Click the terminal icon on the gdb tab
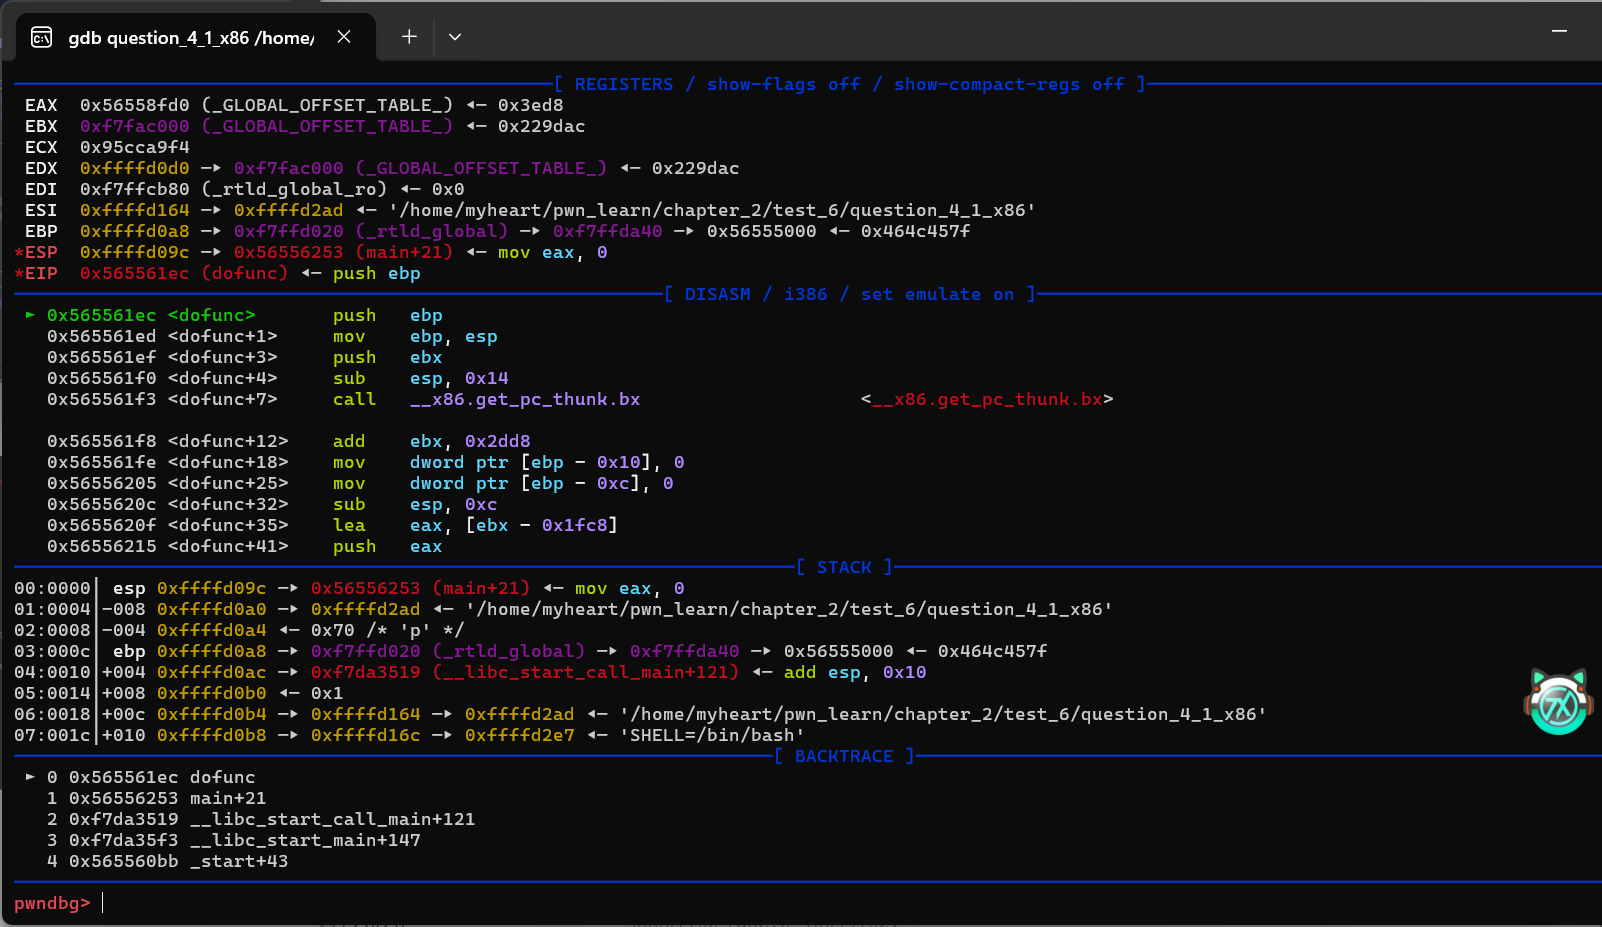This screenshot has width=1602, height=927. [42, 38]
